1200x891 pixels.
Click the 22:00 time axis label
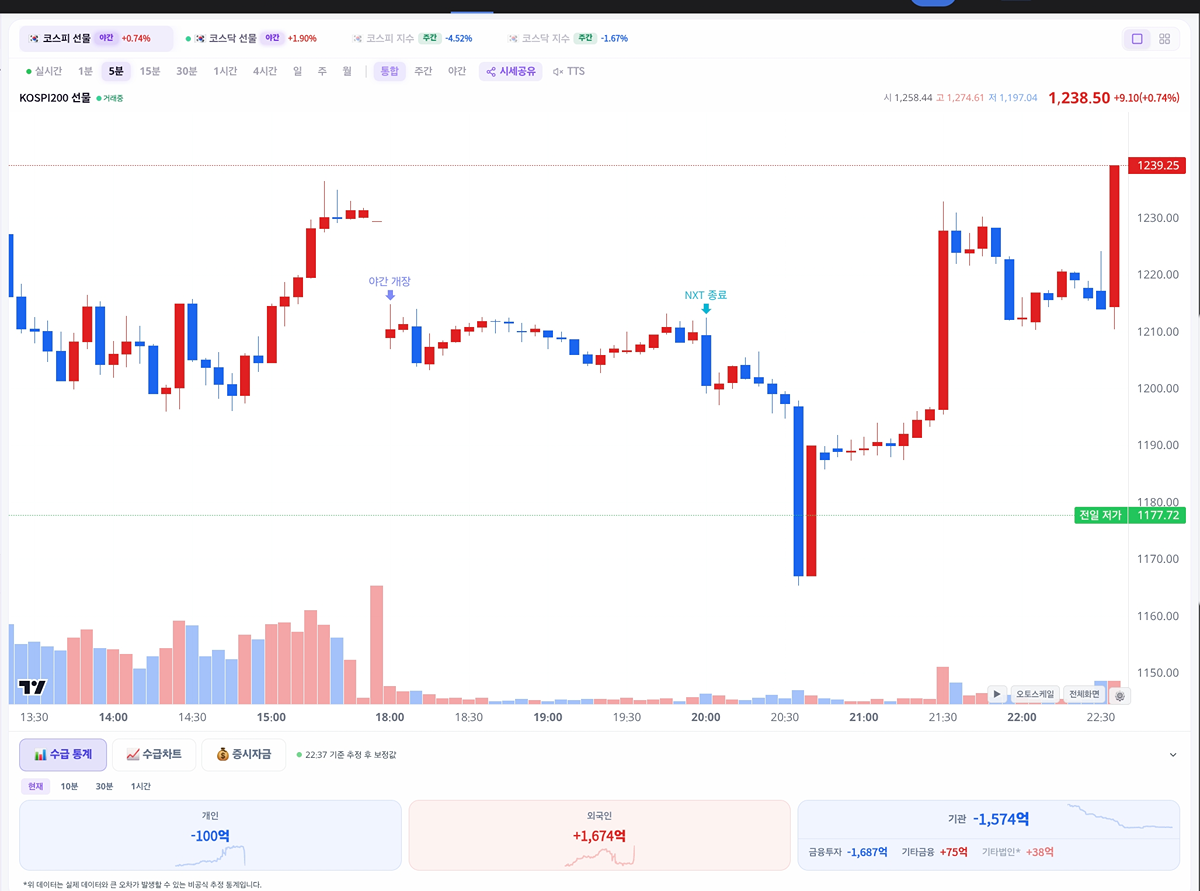(1022, 717)
